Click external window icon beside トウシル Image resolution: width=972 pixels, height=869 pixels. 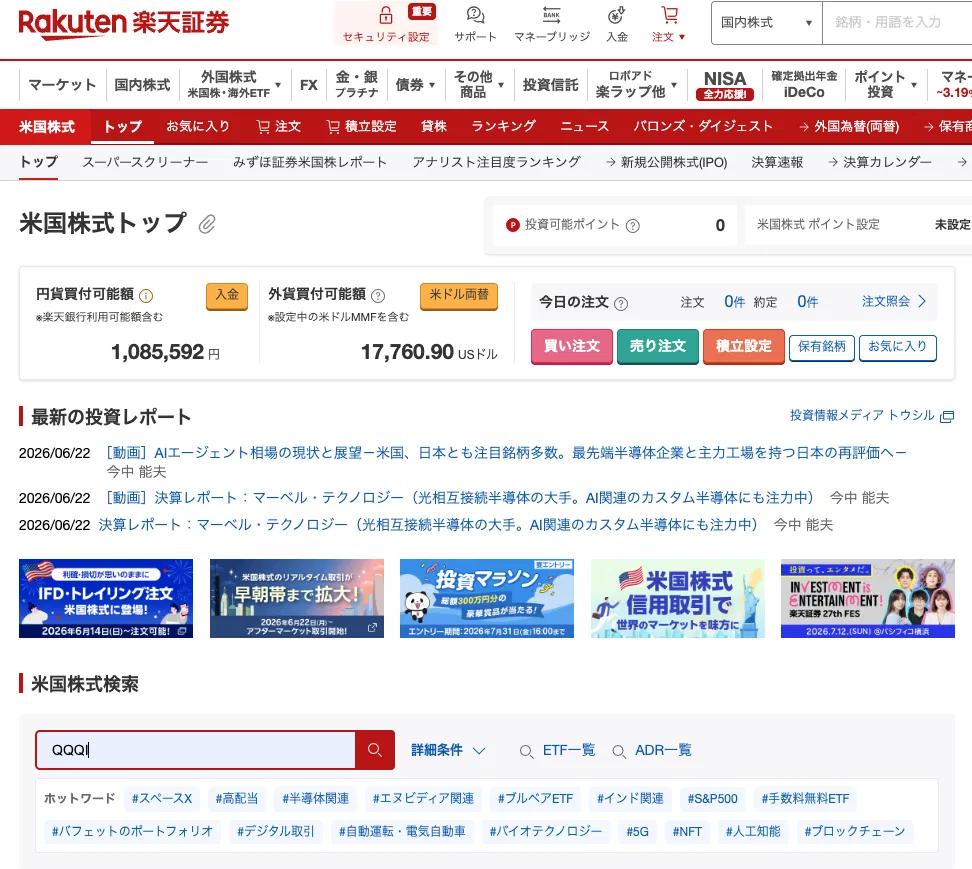[x=947, y=417]
